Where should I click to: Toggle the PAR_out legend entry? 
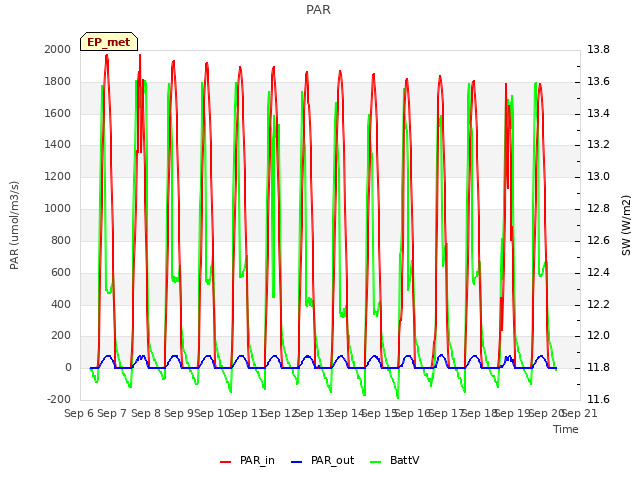pos(322,461)
